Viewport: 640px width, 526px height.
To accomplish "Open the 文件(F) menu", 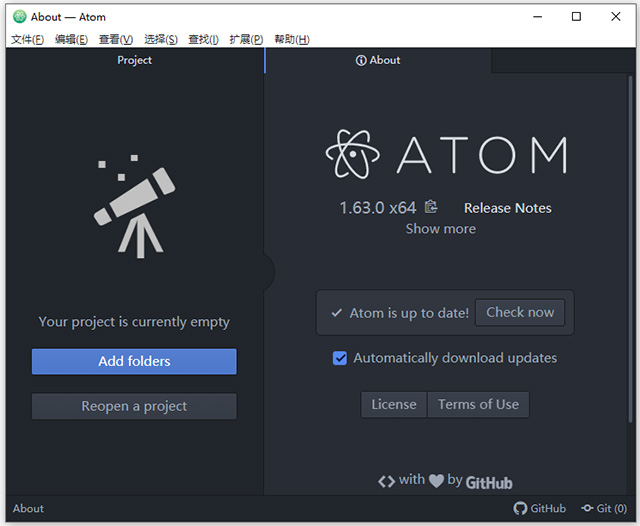I will (27, 39).
